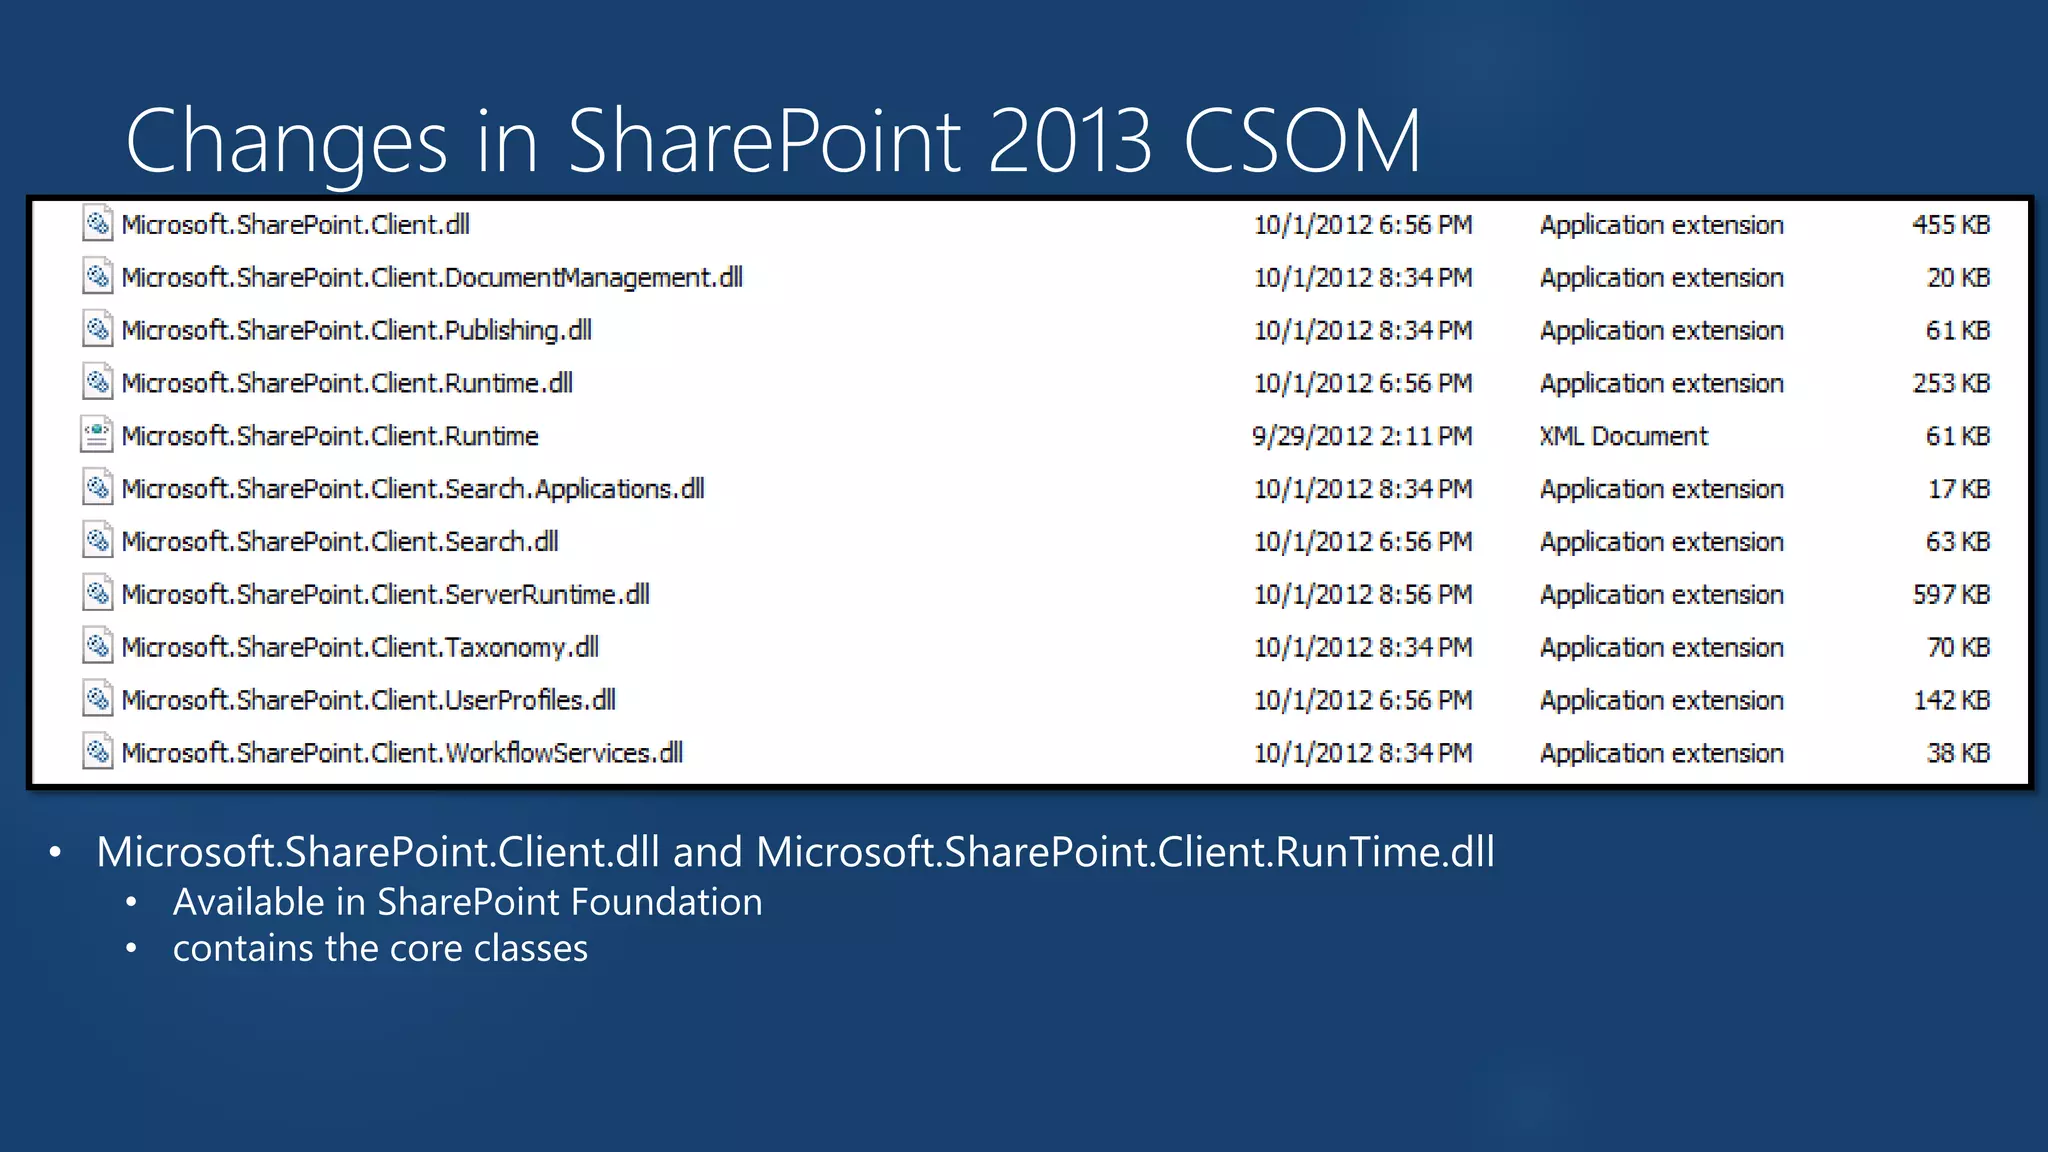
Task: Click the XML Document type cell
Action: point(1624,436)
